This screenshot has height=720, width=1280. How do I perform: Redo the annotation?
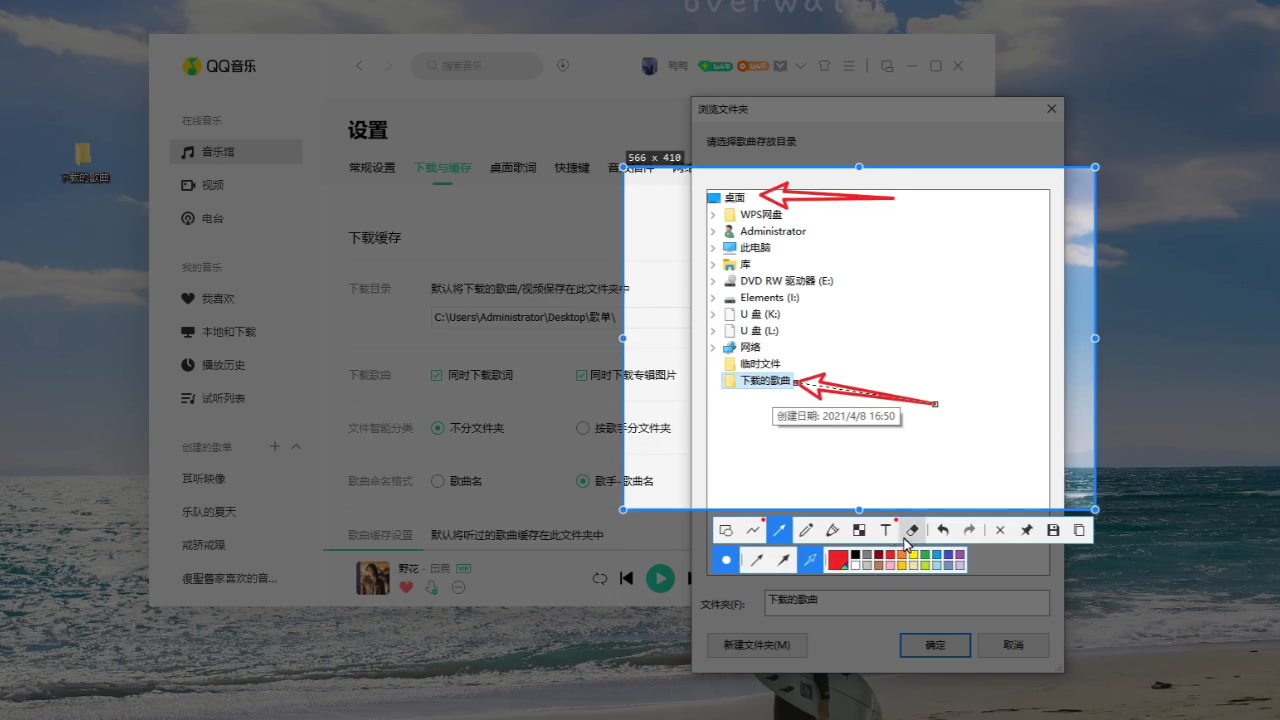pyautogui.click(x=969, y=530)
